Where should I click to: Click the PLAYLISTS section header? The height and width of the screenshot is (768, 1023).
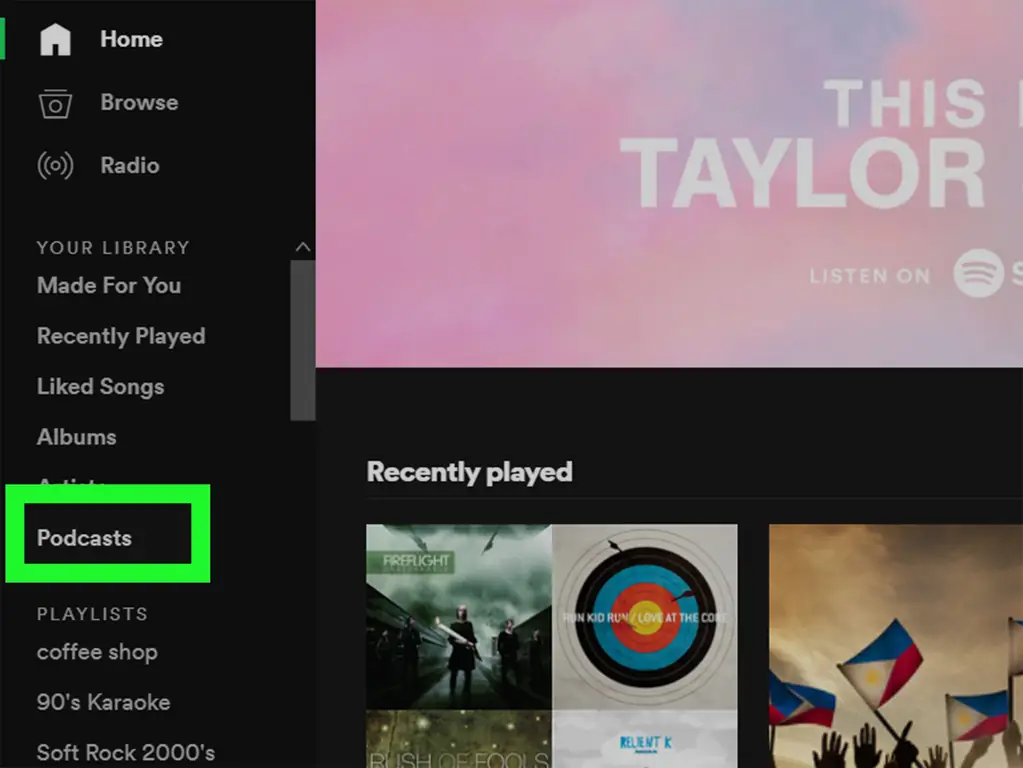(92, 614)
